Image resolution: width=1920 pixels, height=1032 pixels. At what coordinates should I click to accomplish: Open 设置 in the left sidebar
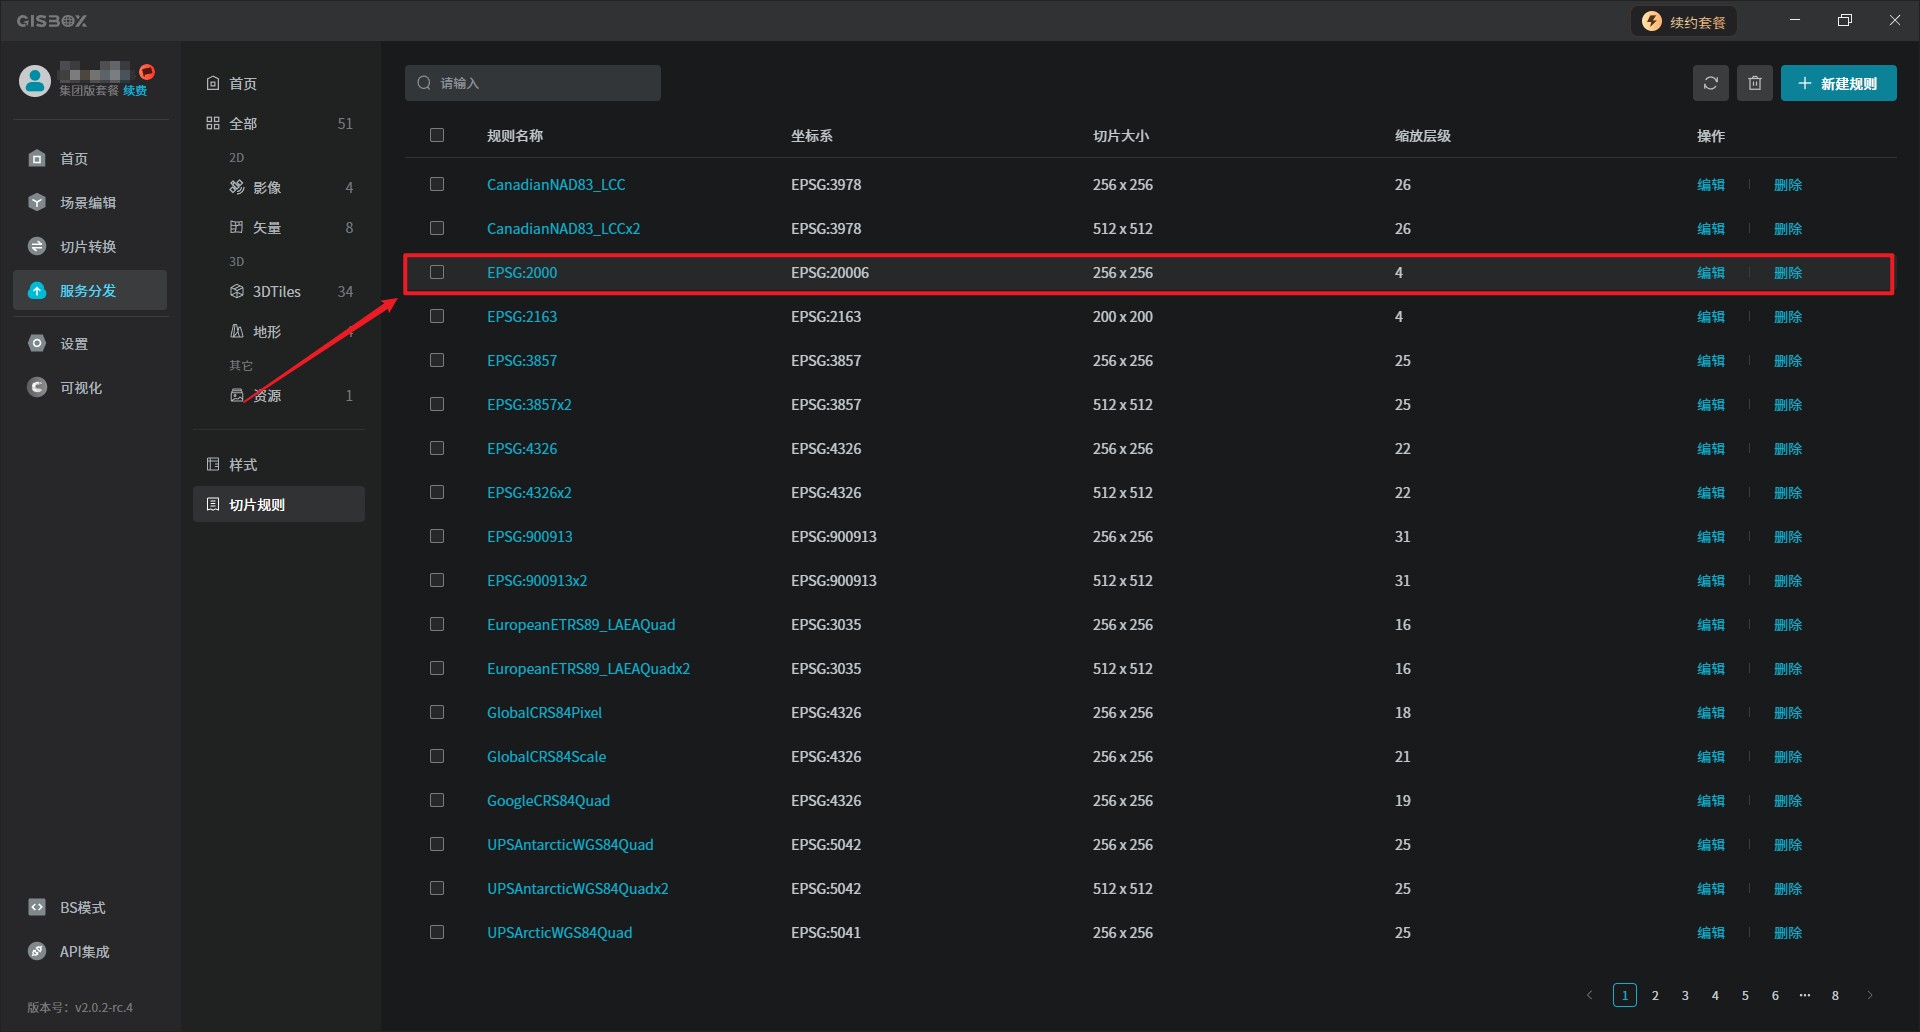click(74, 344)
